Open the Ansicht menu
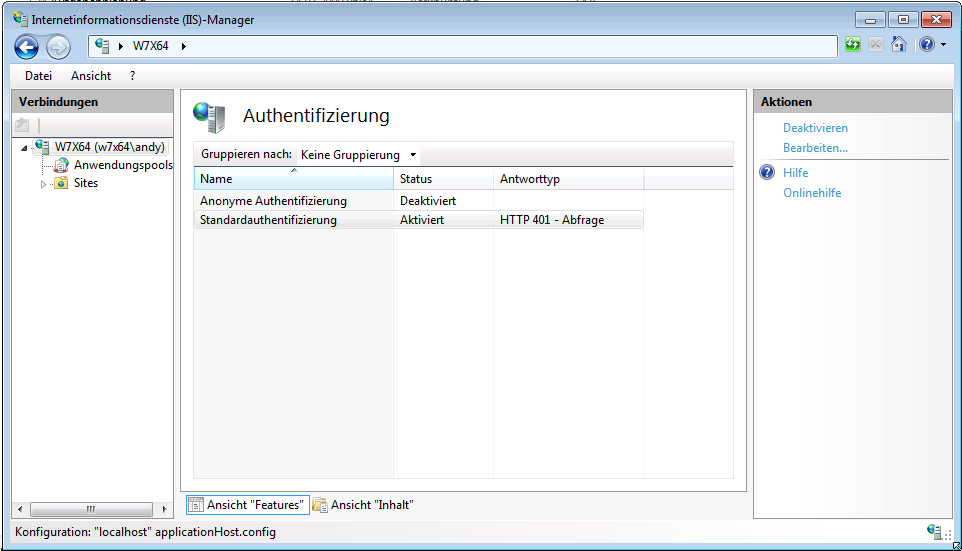962x551 pixels. pos(91,76)
